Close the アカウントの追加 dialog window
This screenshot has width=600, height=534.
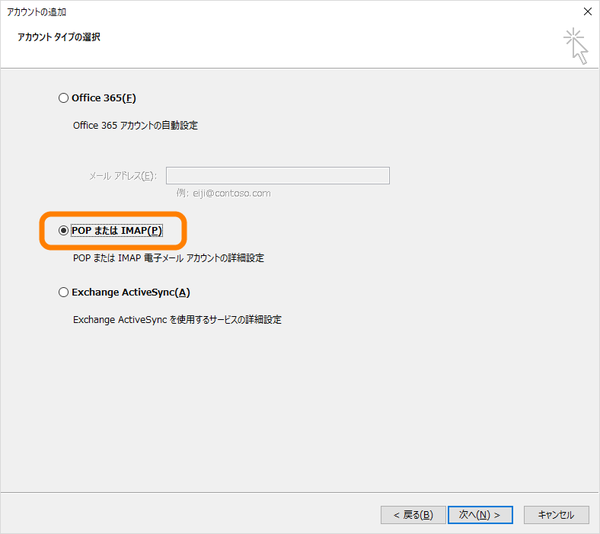coord(588,11)
